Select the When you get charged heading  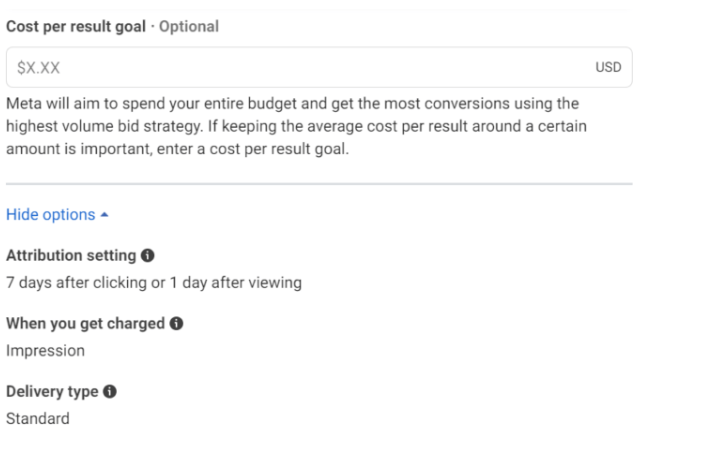click(x=85, y=324)
